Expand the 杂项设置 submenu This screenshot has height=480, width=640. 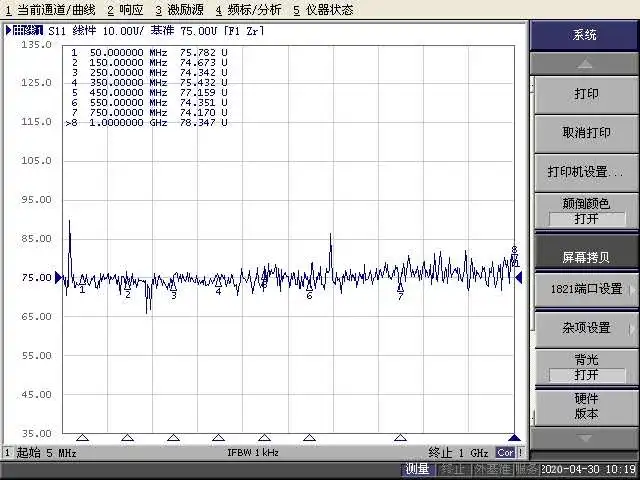click(586, 328)
